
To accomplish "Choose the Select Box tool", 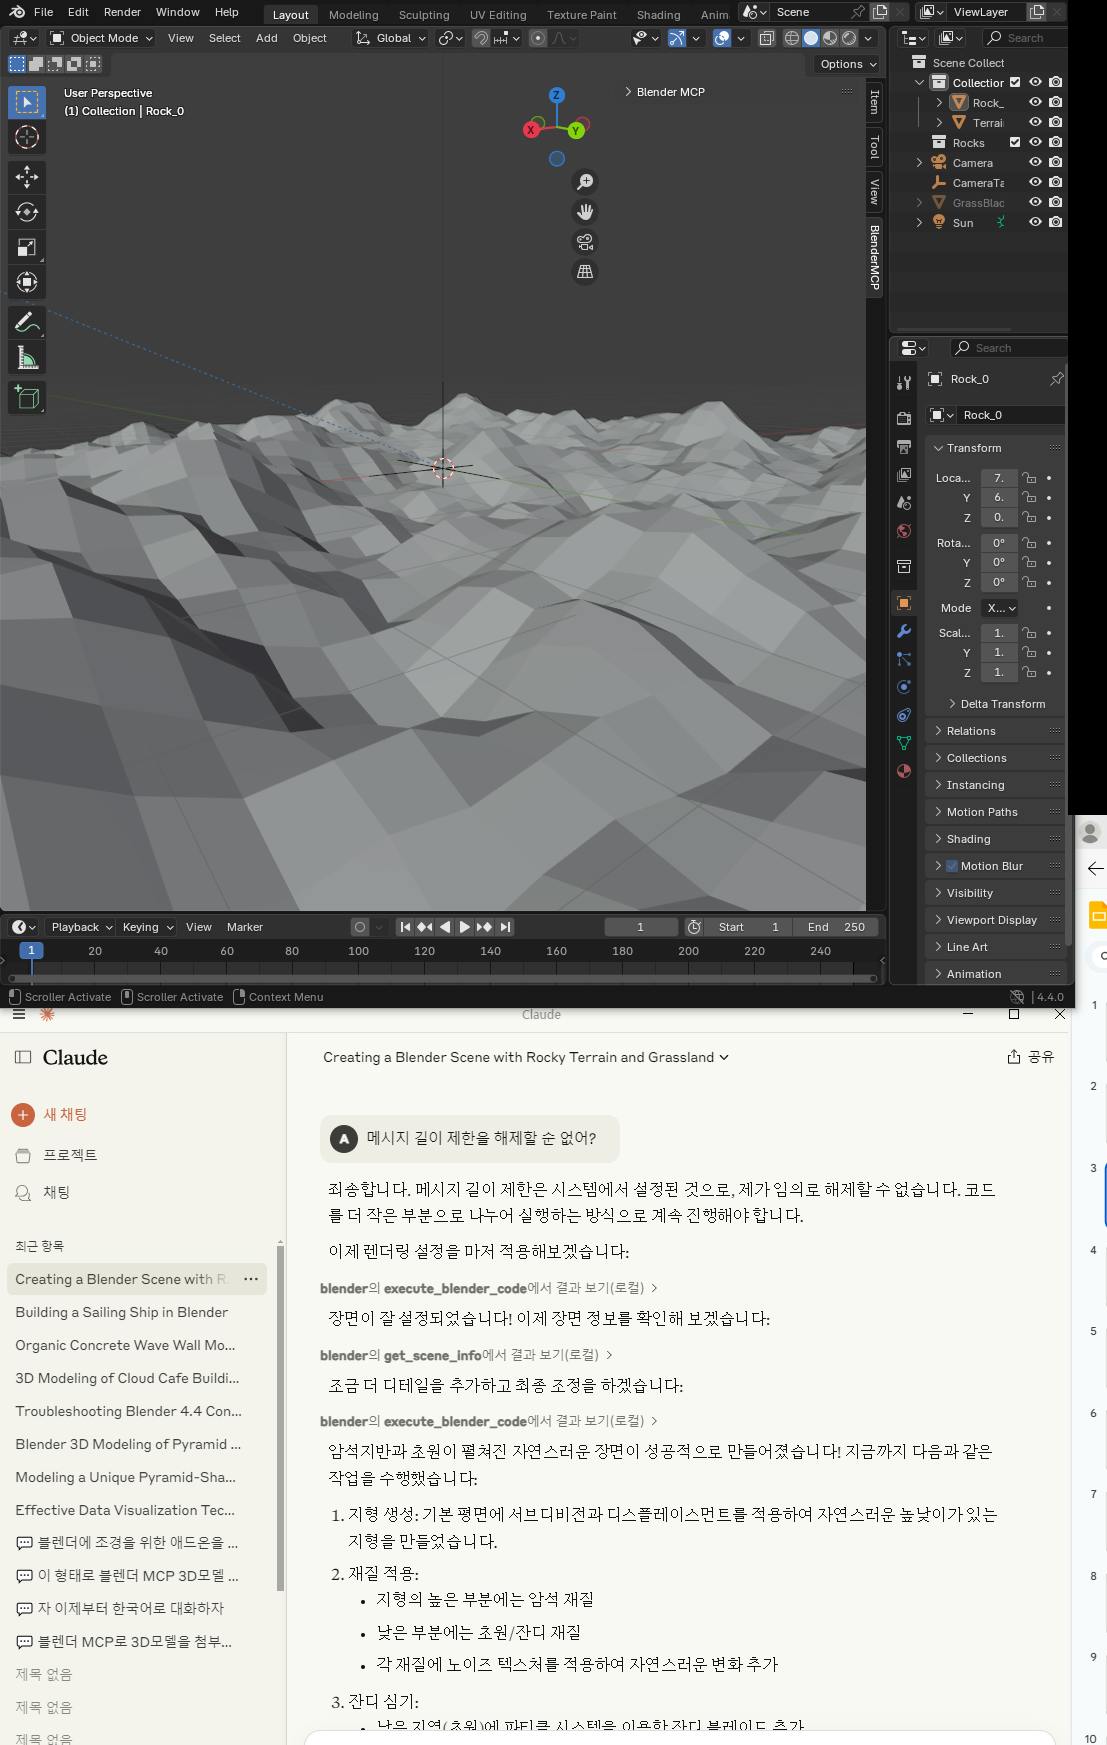I will click(27, 102).
